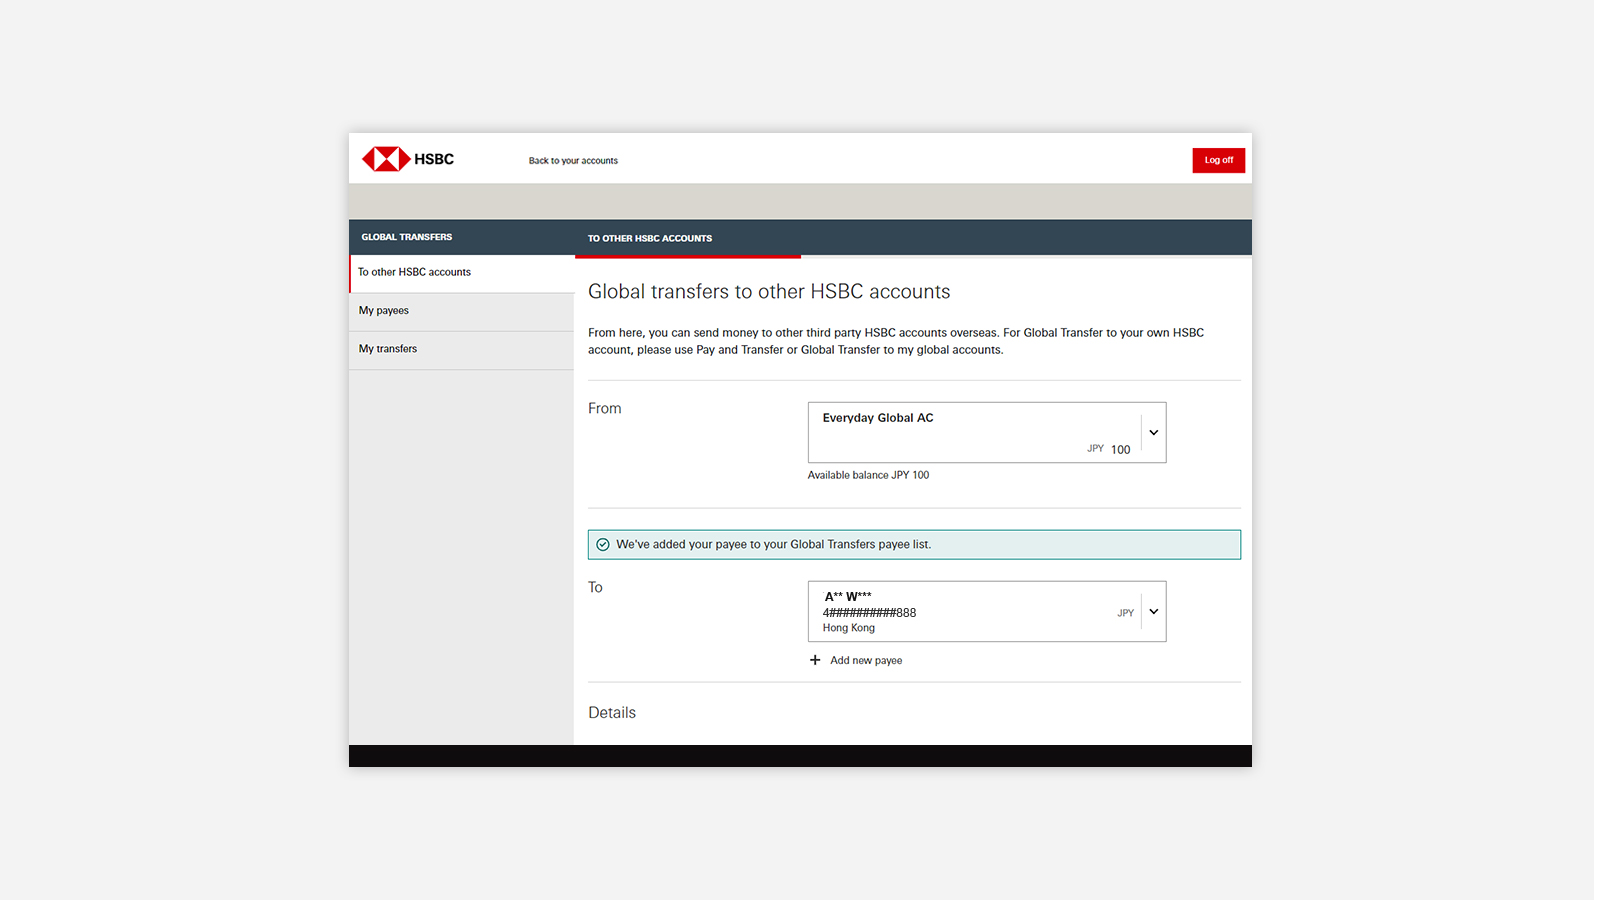Click the Available balance JPY 100 text

868,475
